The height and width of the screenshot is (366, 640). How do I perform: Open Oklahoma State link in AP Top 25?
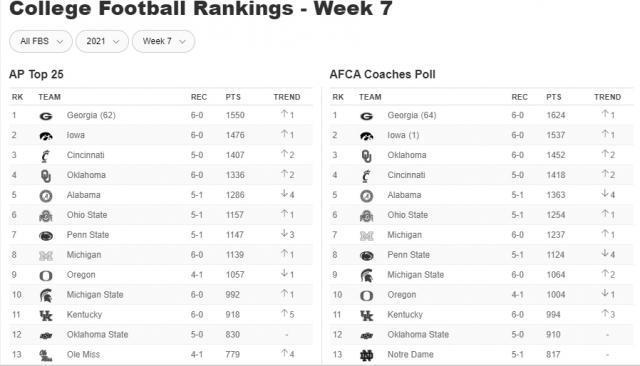pos(97,335)
